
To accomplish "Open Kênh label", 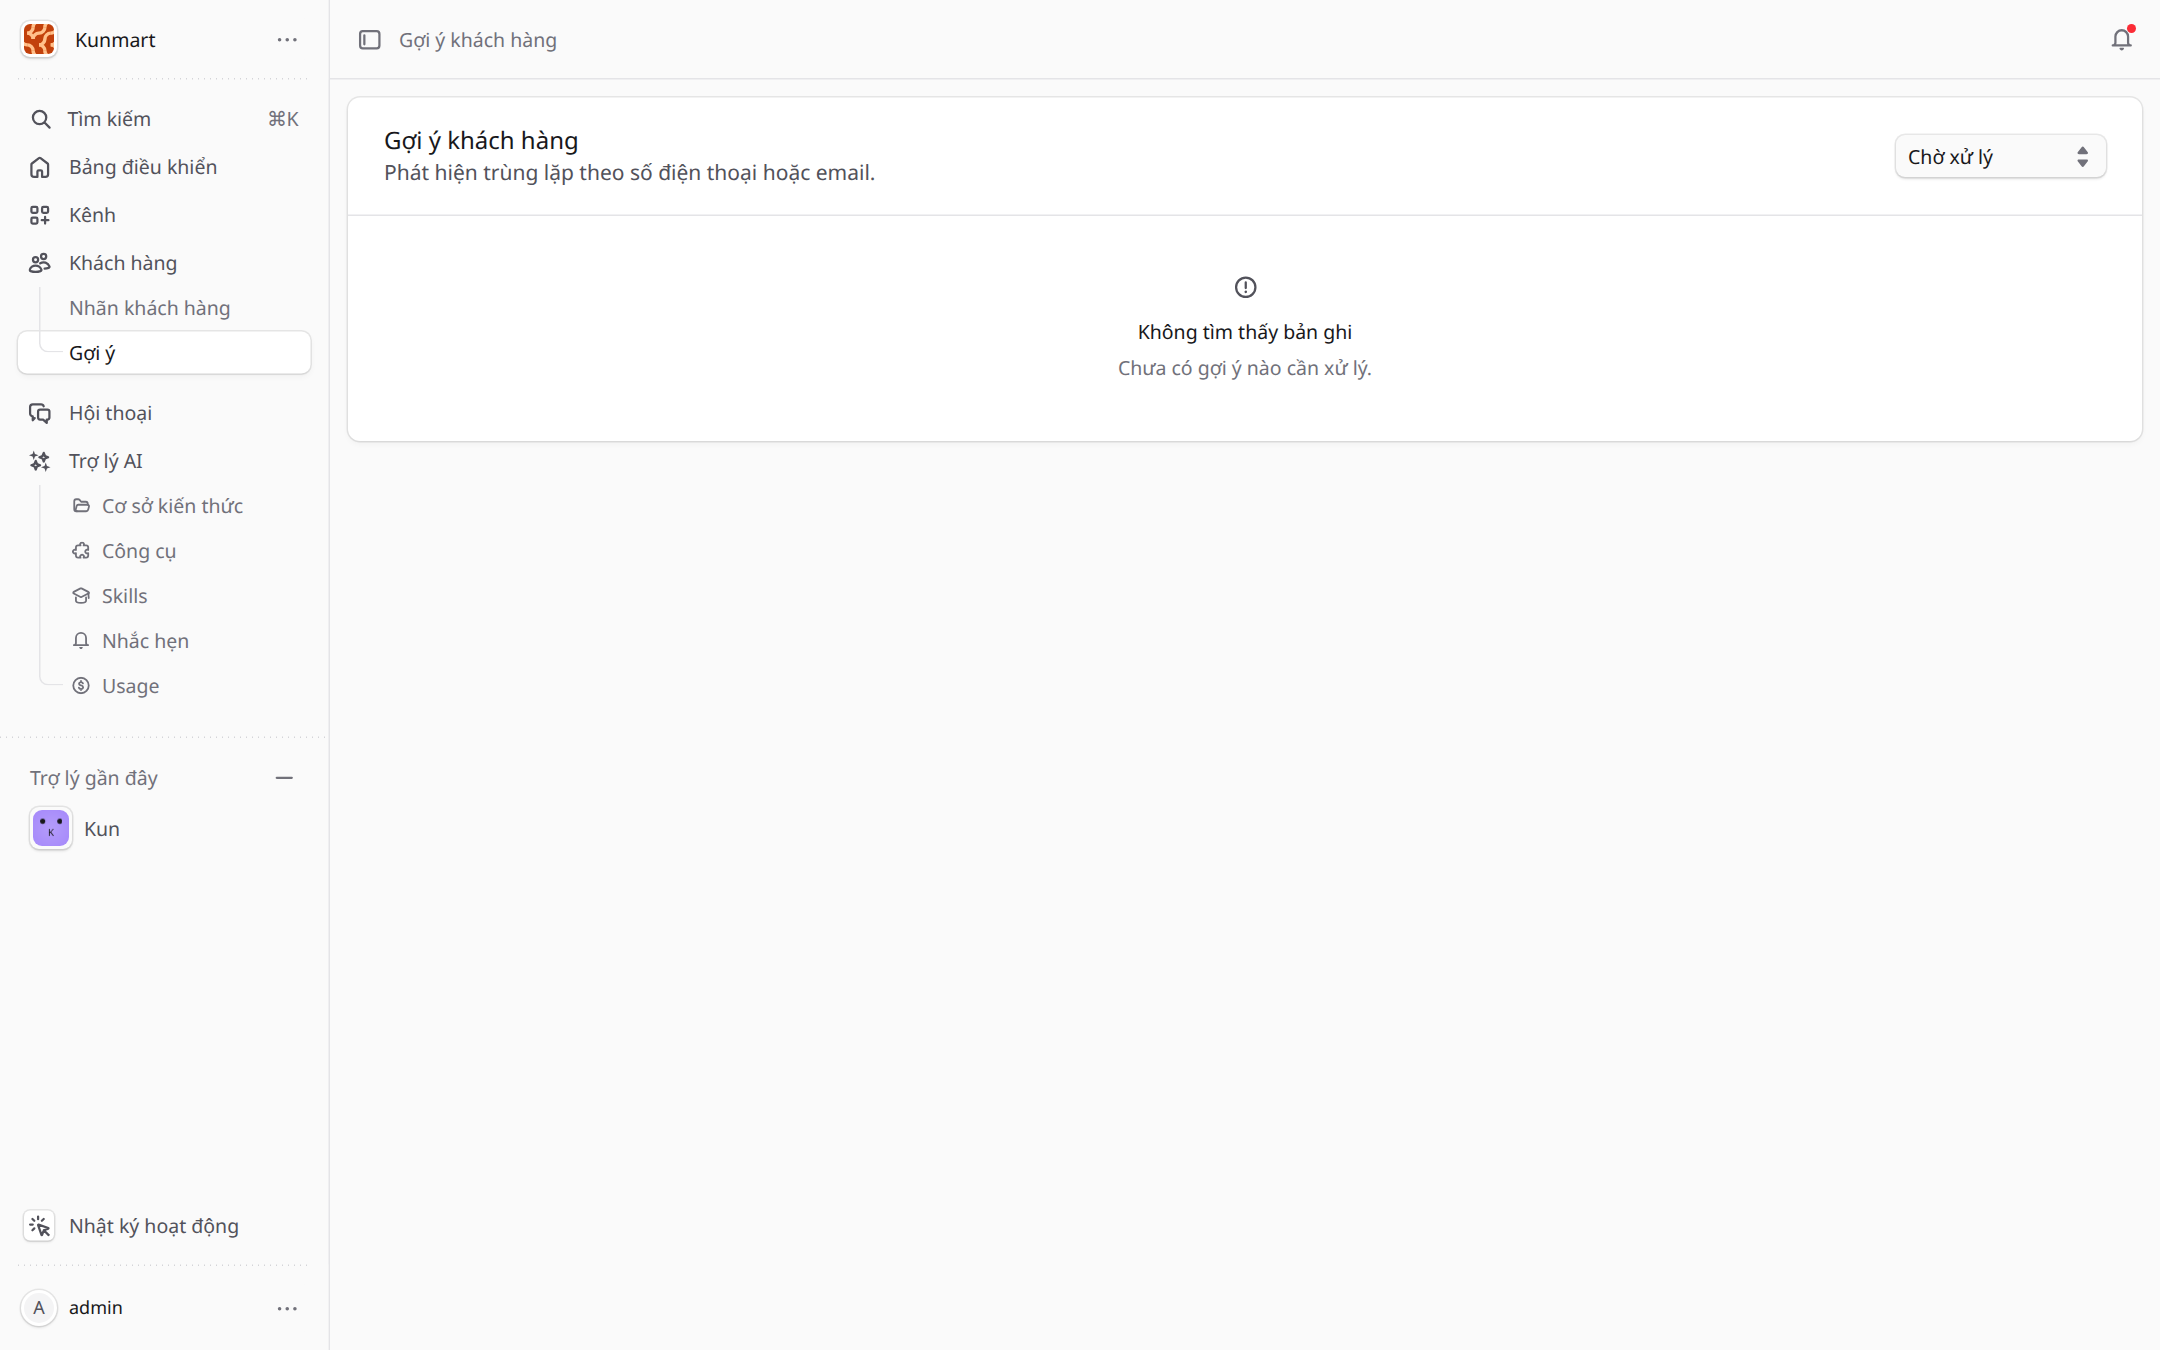I will [92, 215].
